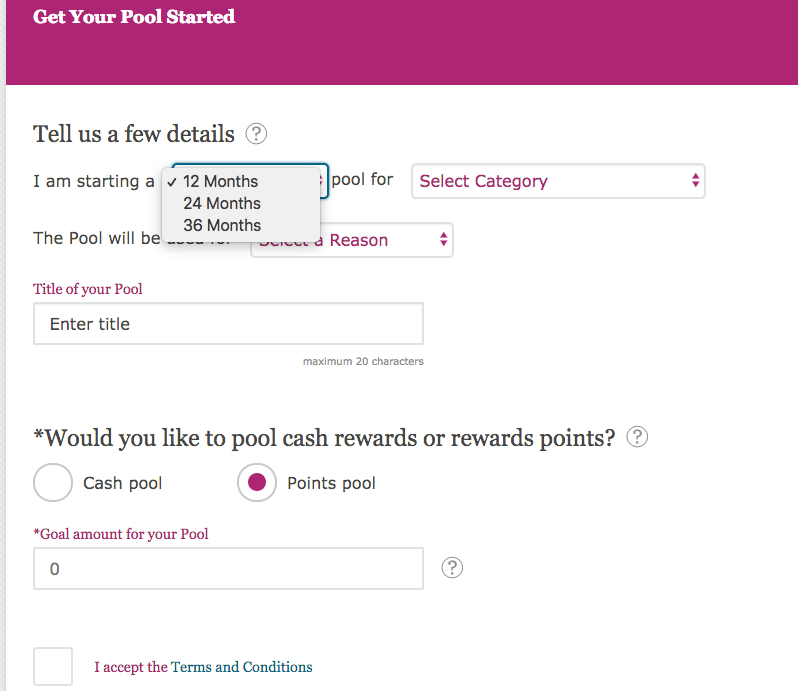The image size is (798, 691).
Task: Open the Select Category dropdown
Action: click(558, 181)
